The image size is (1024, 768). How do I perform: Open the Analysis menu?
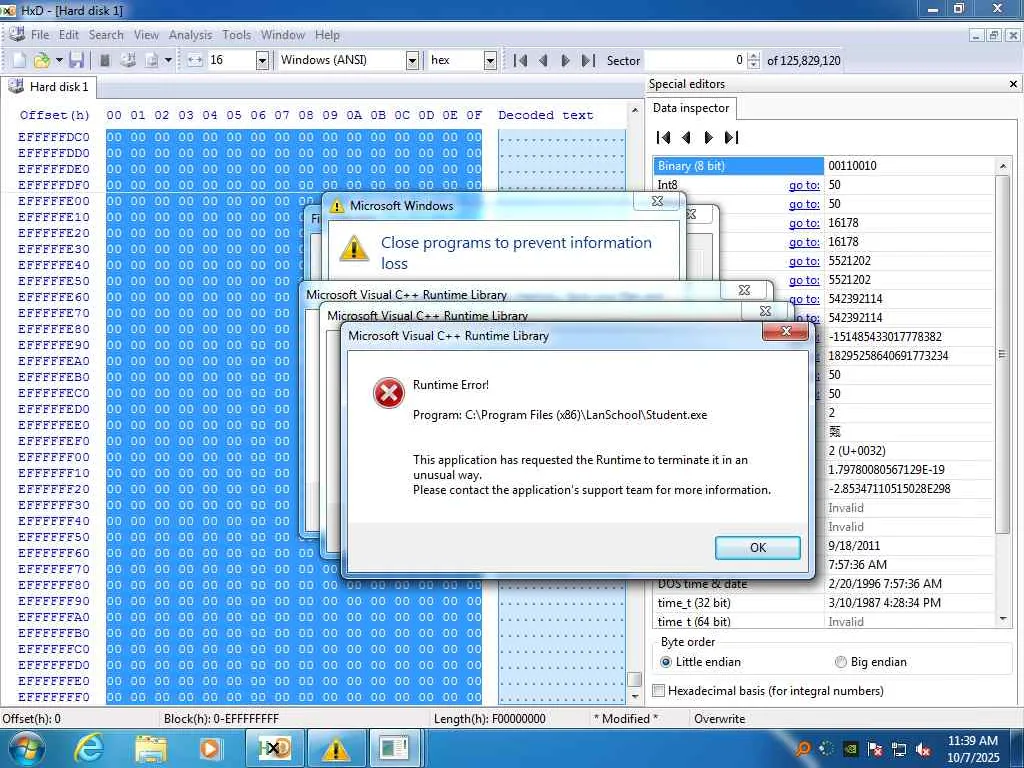(x=190, y=35)
